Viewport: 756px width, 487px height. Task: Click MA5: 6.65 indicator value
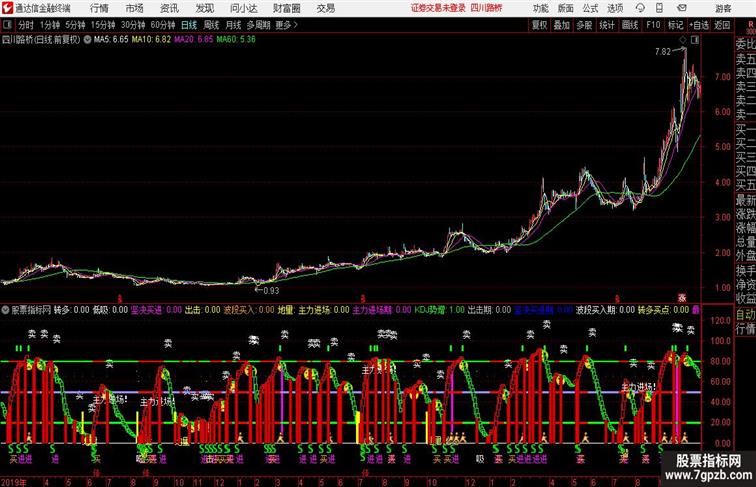[x=111, y=40]
